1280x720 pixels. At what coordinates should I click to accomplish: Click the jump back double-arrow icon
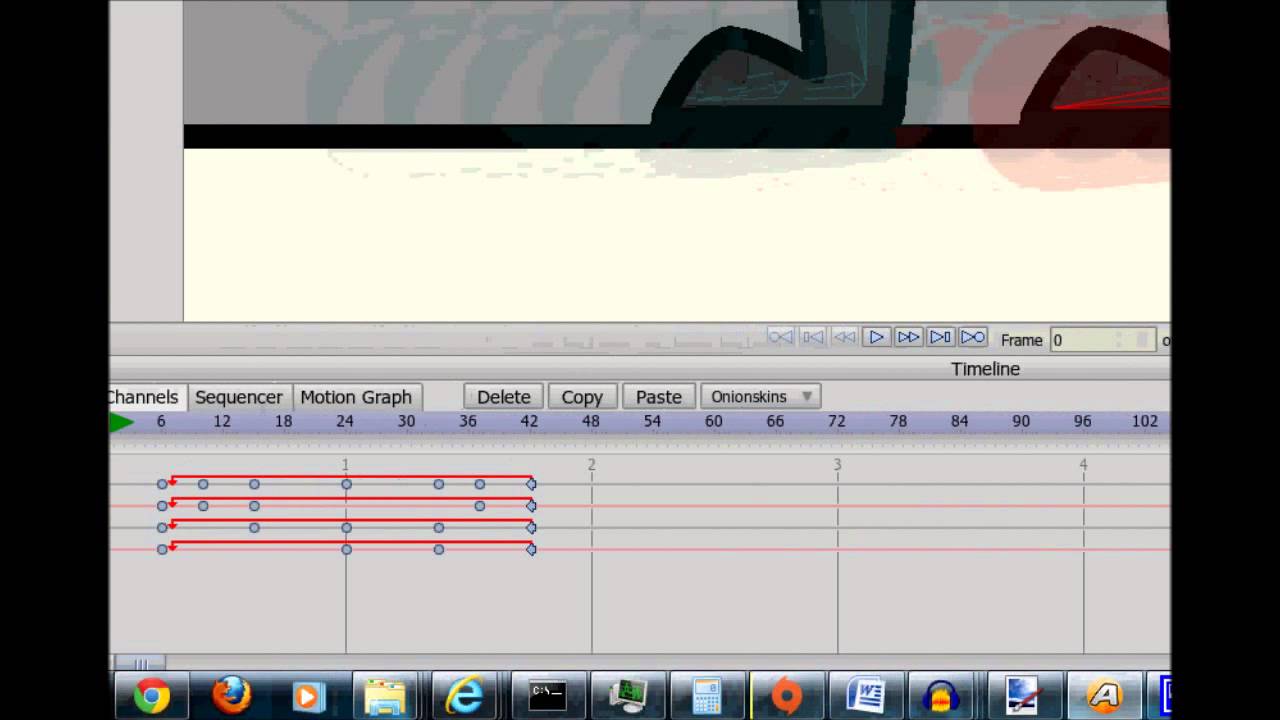(844, 338)
